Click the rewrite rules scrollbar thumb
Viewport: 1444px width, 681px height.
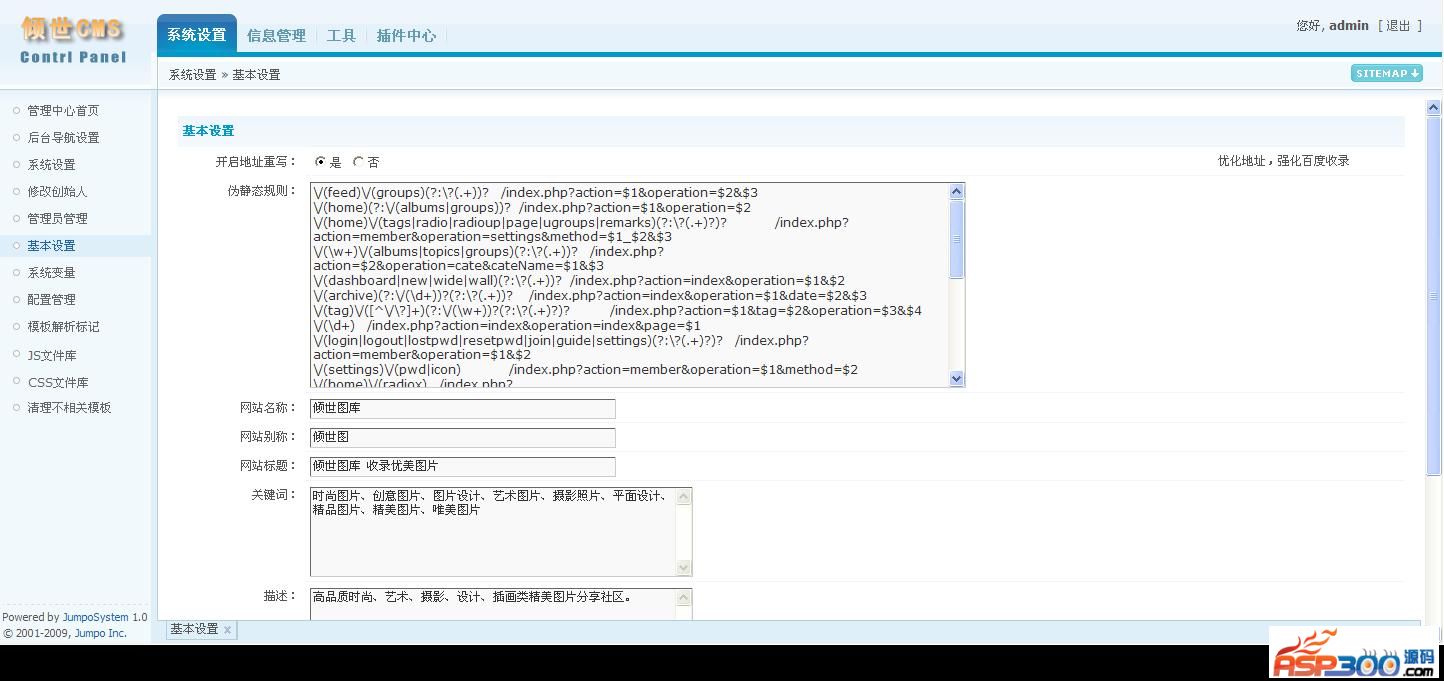tap(956, 239)
